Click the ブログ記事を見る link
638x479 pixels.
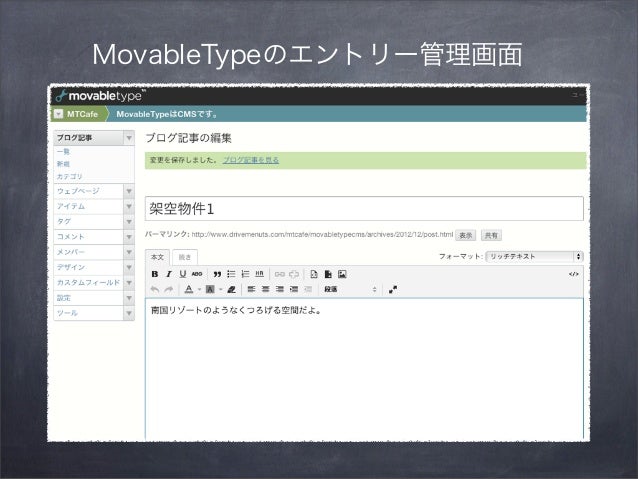(x=251, y=160)
